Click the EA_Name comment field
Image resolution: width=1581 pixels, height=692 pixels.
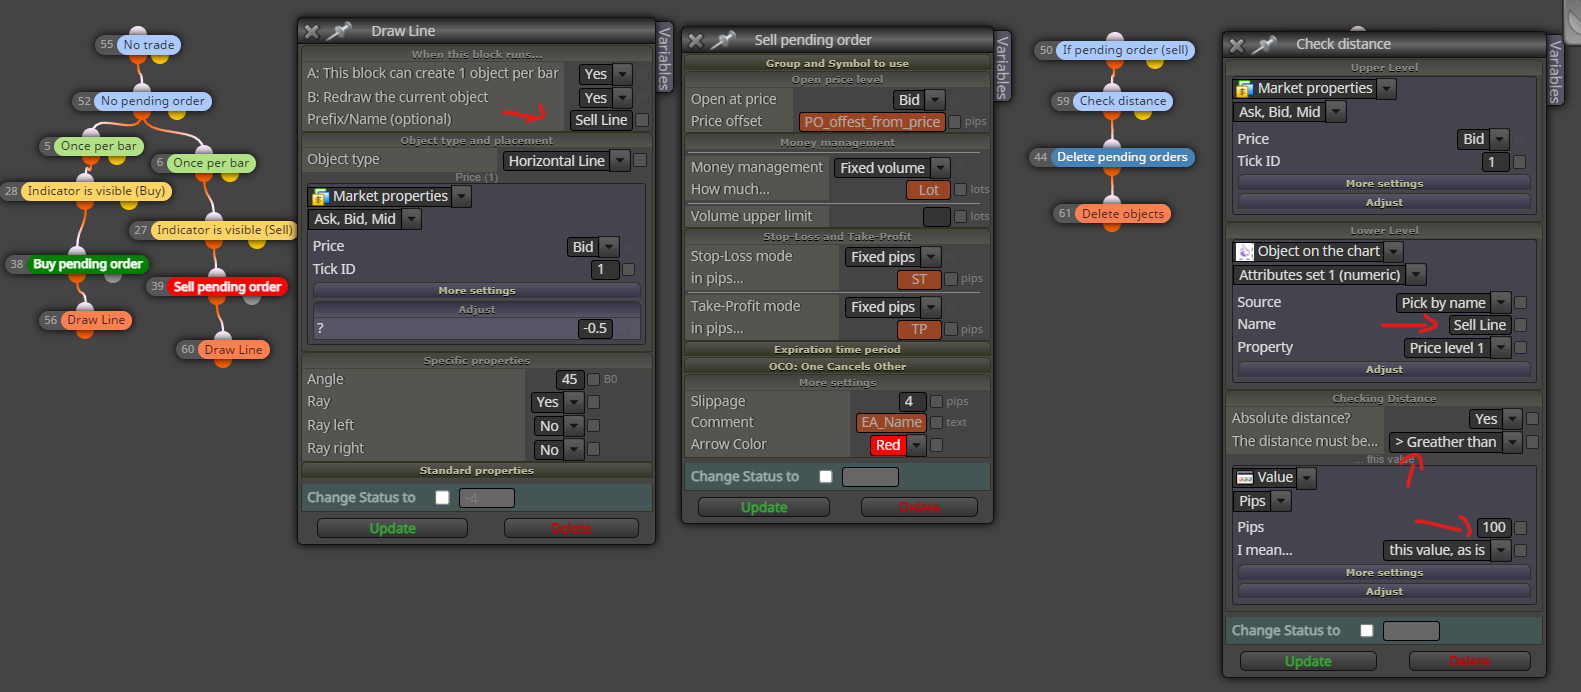(891, 422)
